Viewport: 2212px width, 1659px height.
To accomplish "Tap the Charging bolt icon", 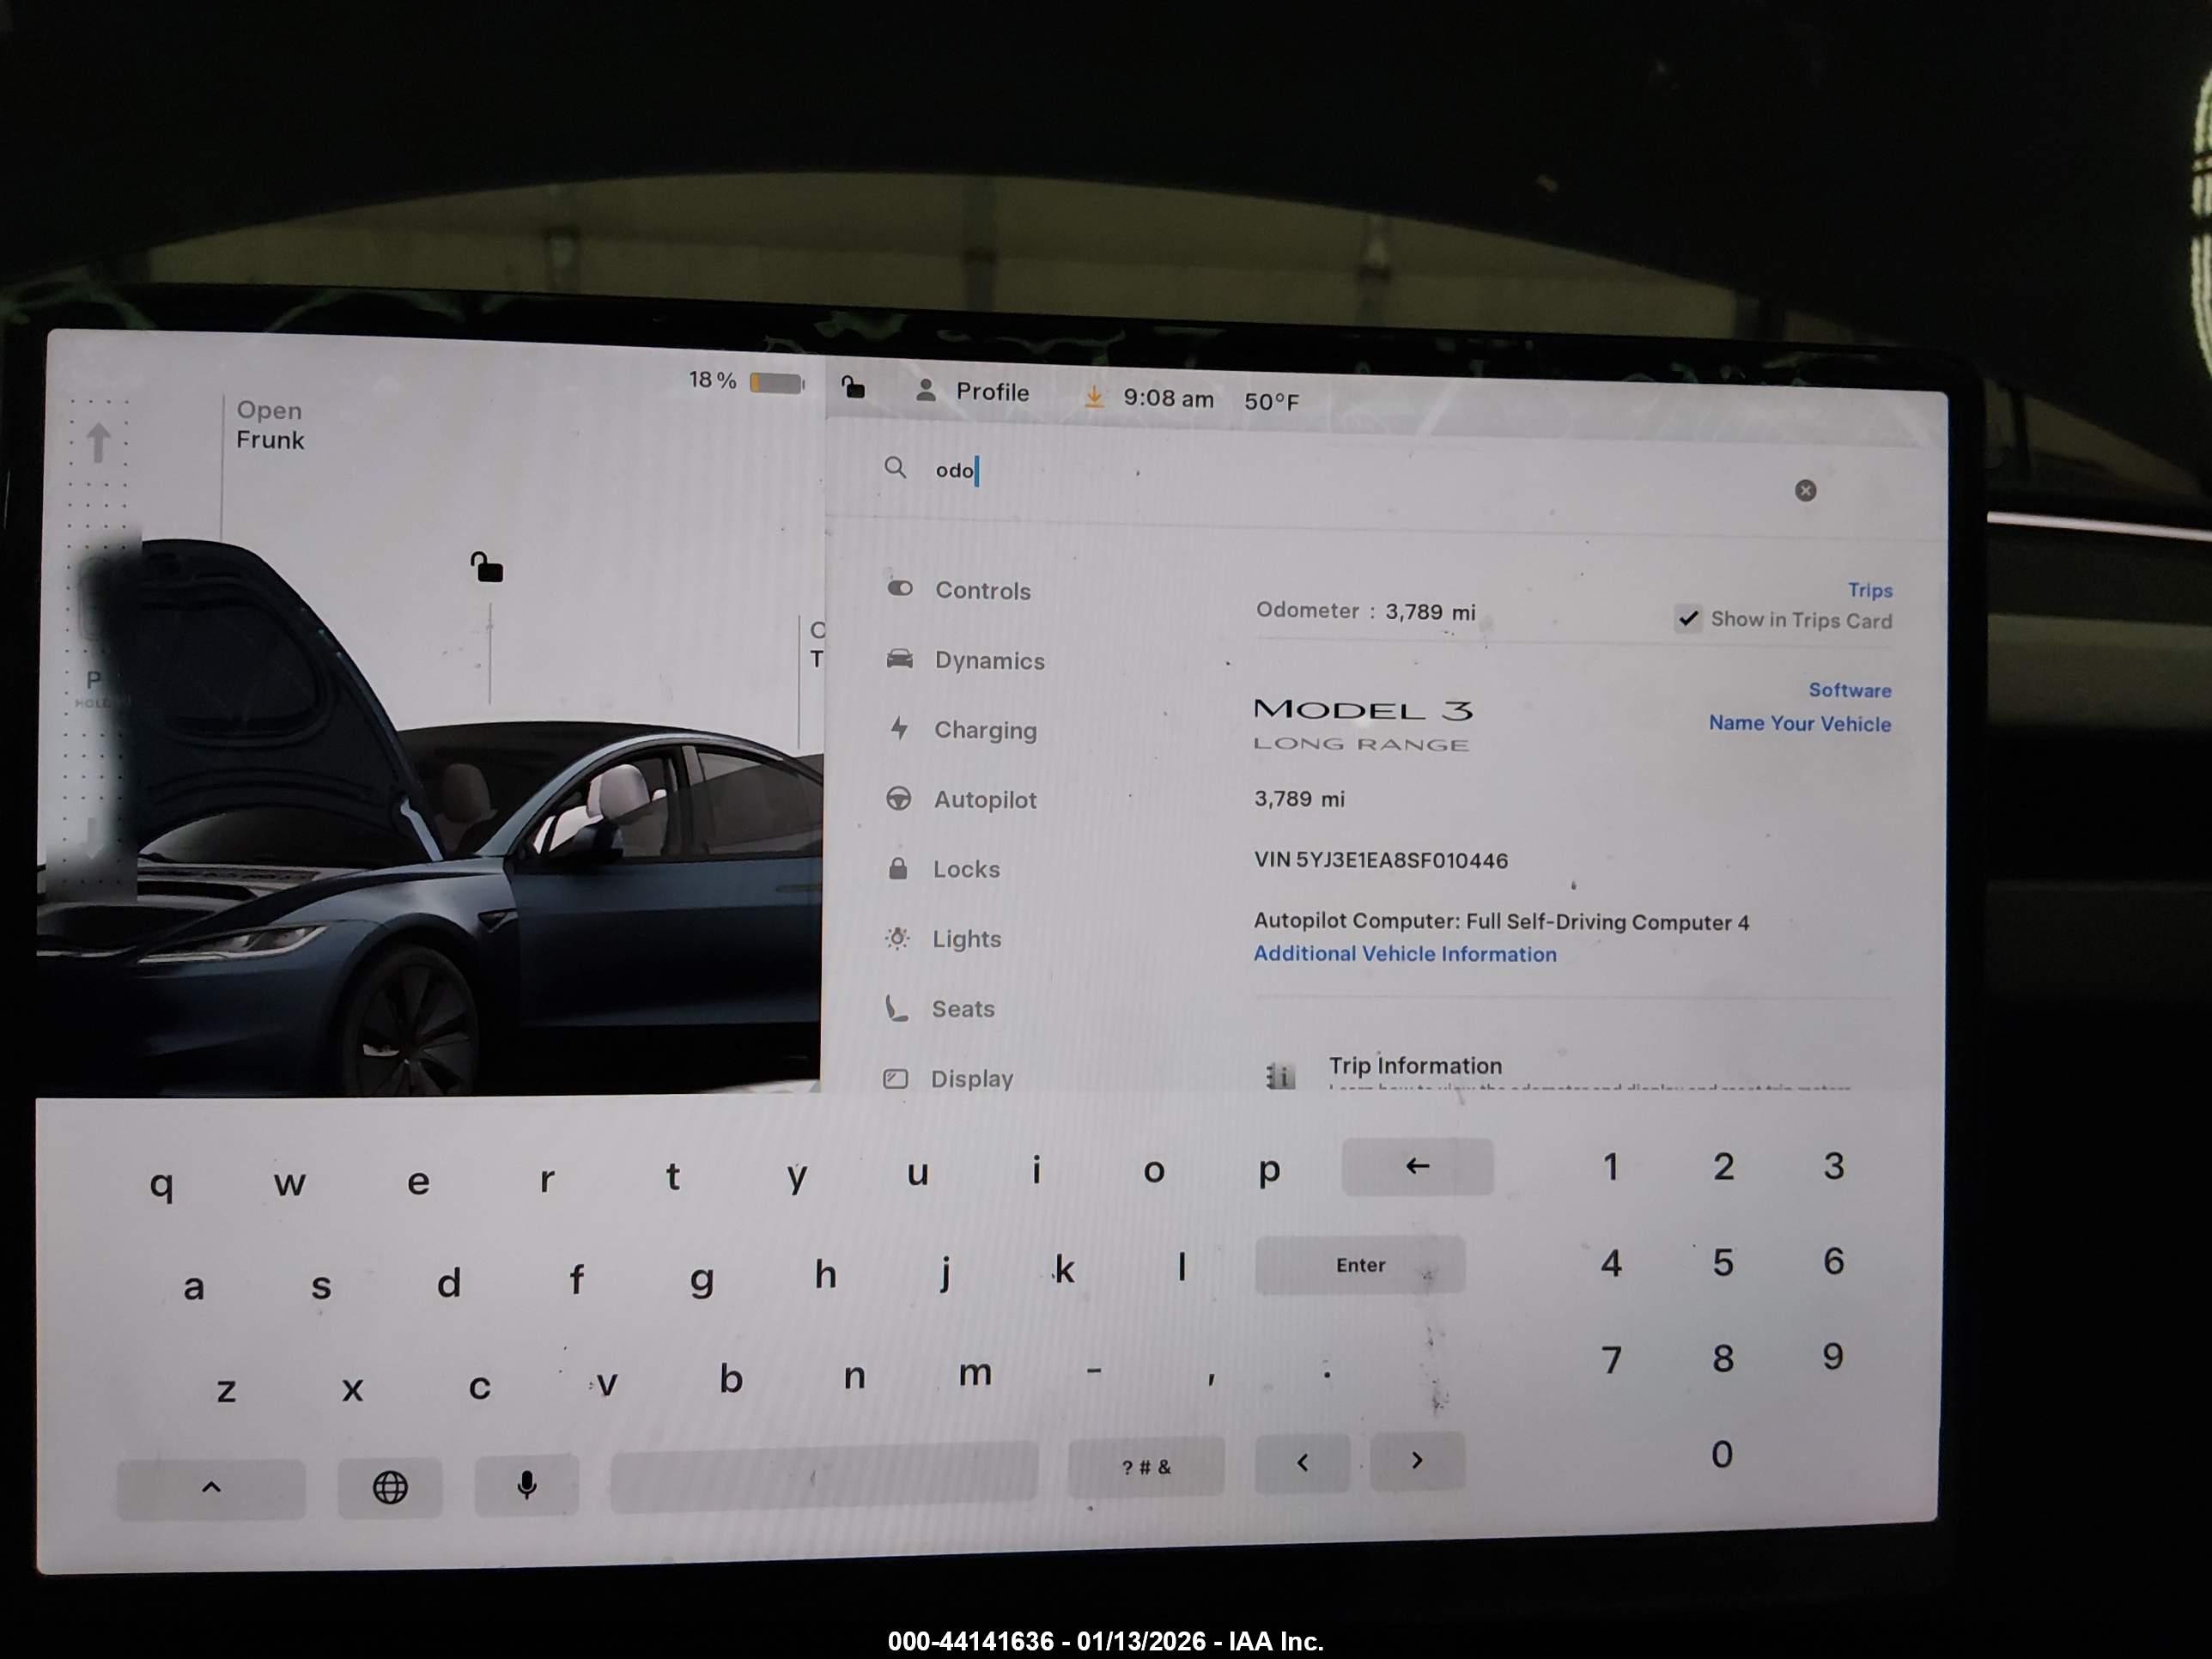I will click(x=899, y=728).
